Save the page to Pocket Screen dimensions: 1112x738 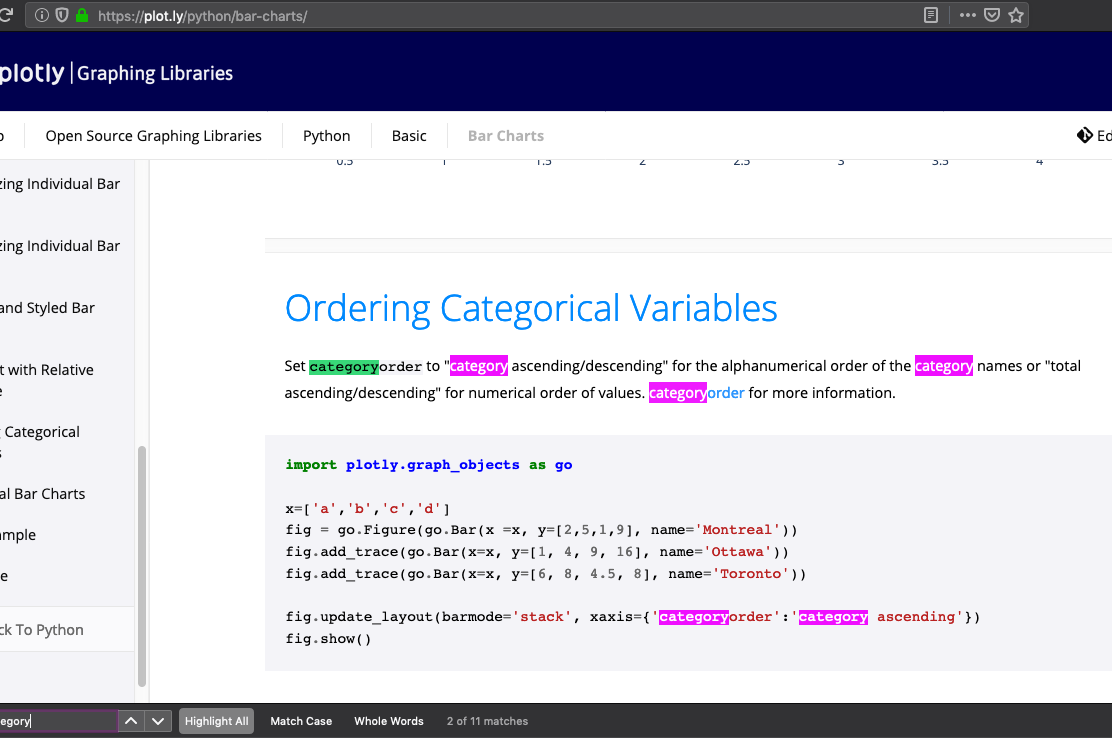pyautogui.click(x=990, y=15)
